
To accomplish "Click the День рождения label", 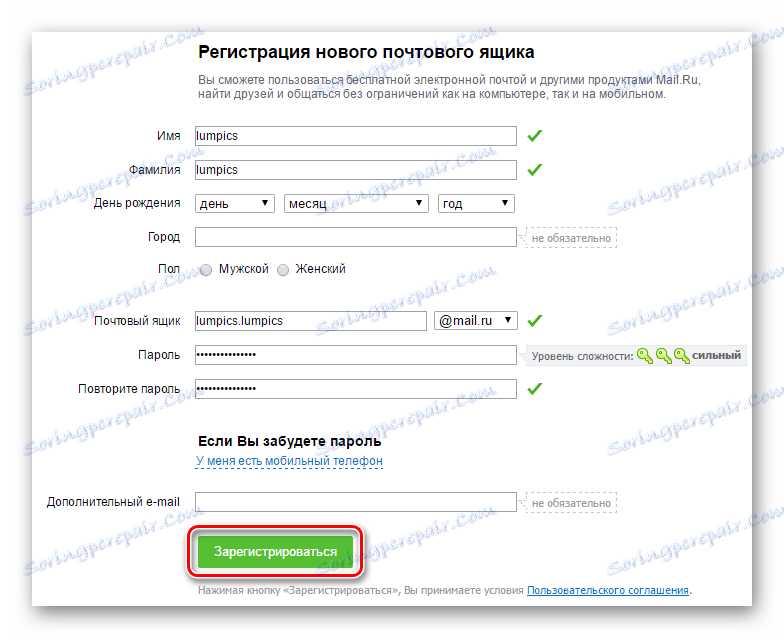I will 137,203.
